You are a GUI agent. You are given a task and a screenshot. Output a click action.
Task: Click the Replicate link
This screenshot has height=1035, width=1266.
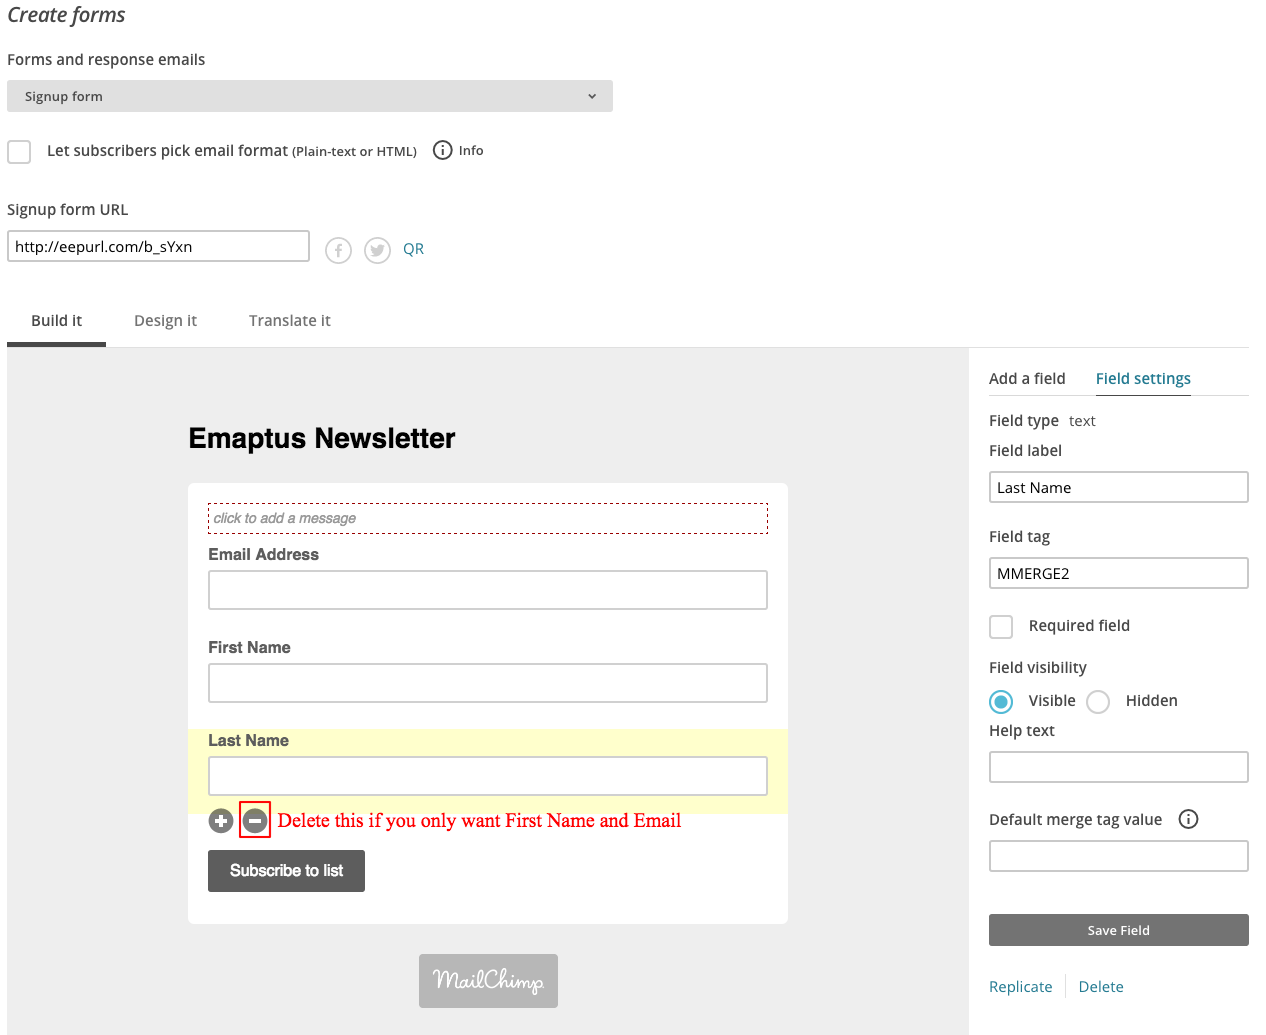point(1020,987)
